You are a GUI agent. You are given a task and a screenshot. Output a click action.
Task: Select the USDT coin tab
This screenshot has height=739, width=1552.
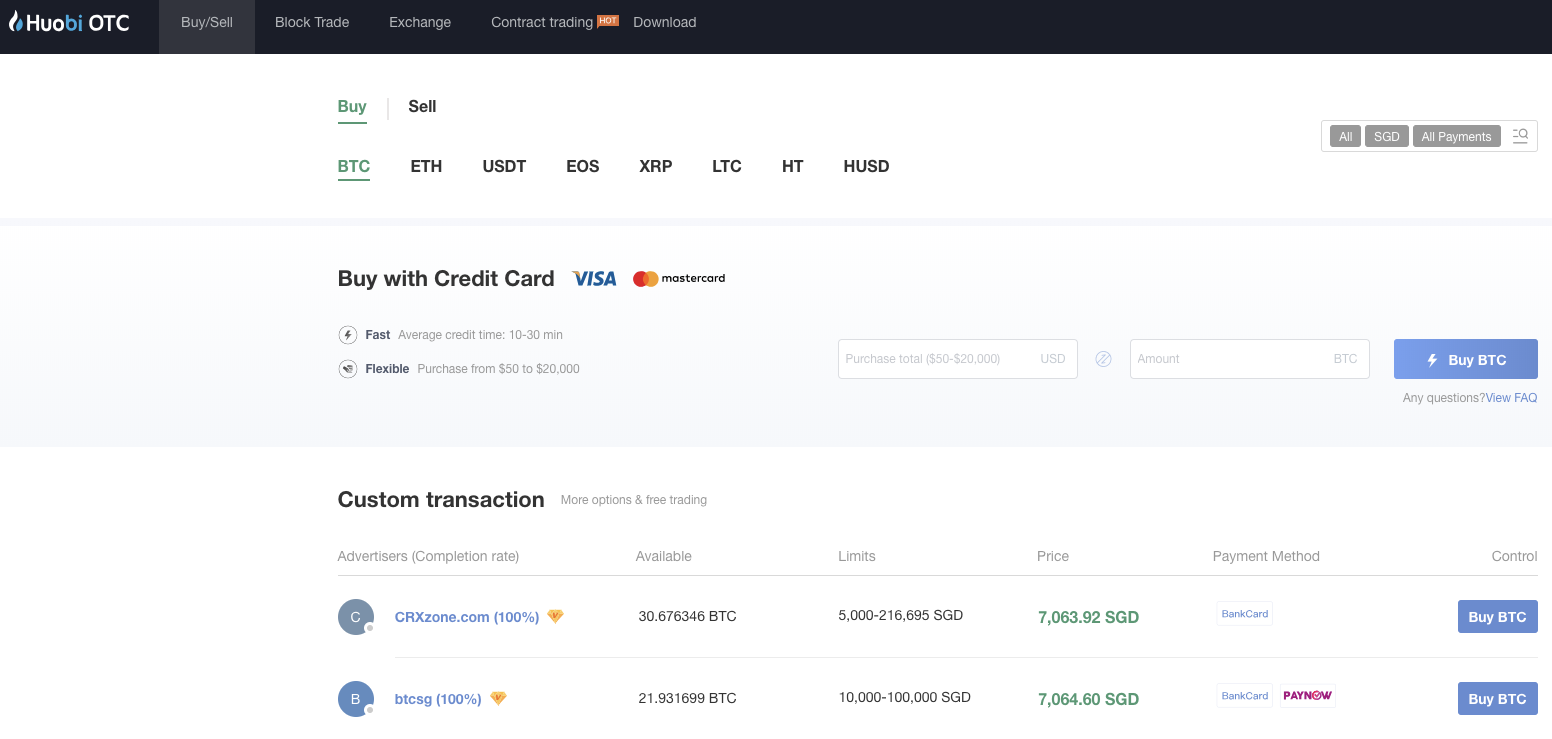[x=504, y=167]
